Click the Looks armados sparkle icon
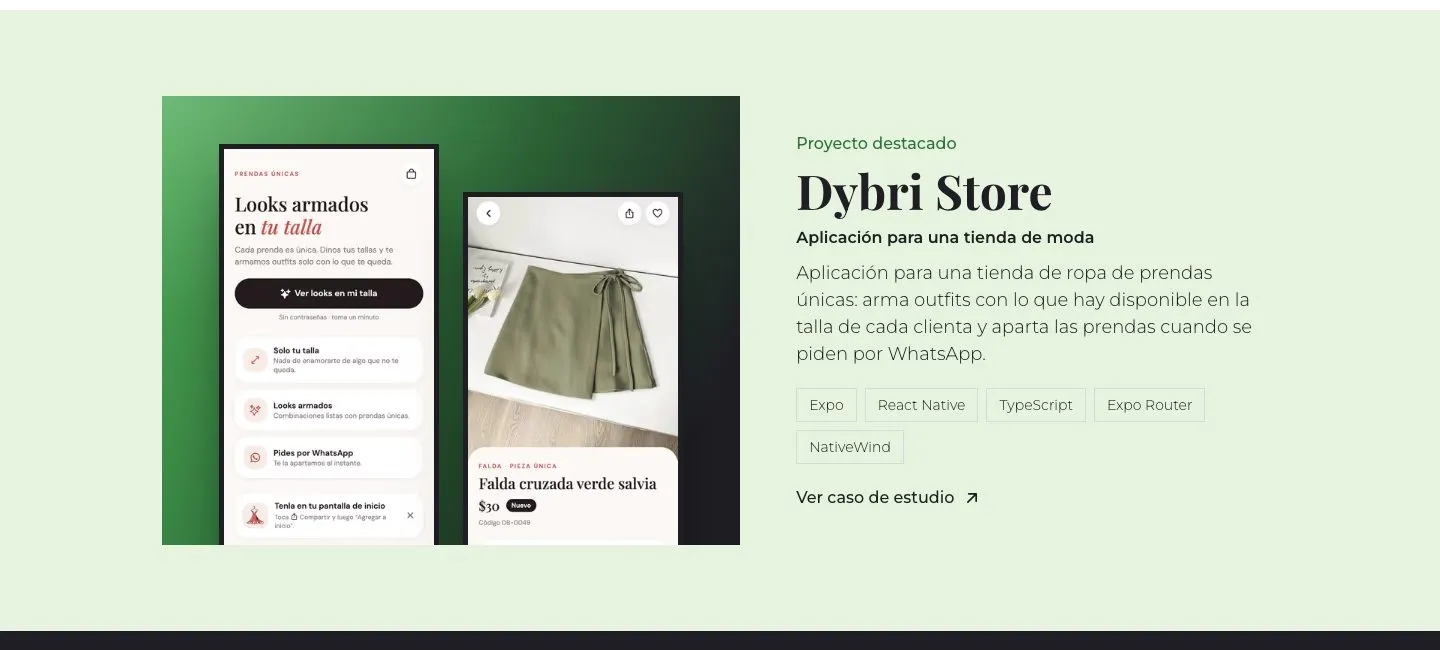Viewport: 1440px width, 650px height. click(x=255, y=410)
